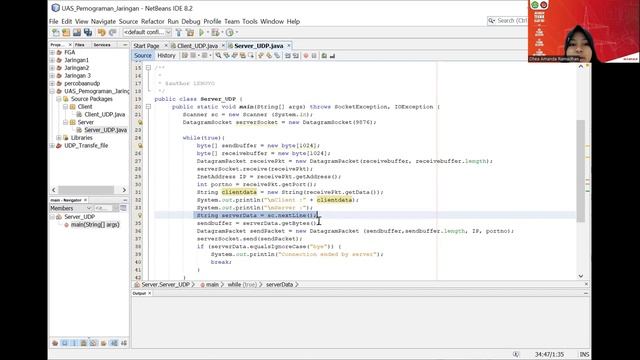Click the Uncomment editor toolbar icon
The image size is (640, 360).
332,56
